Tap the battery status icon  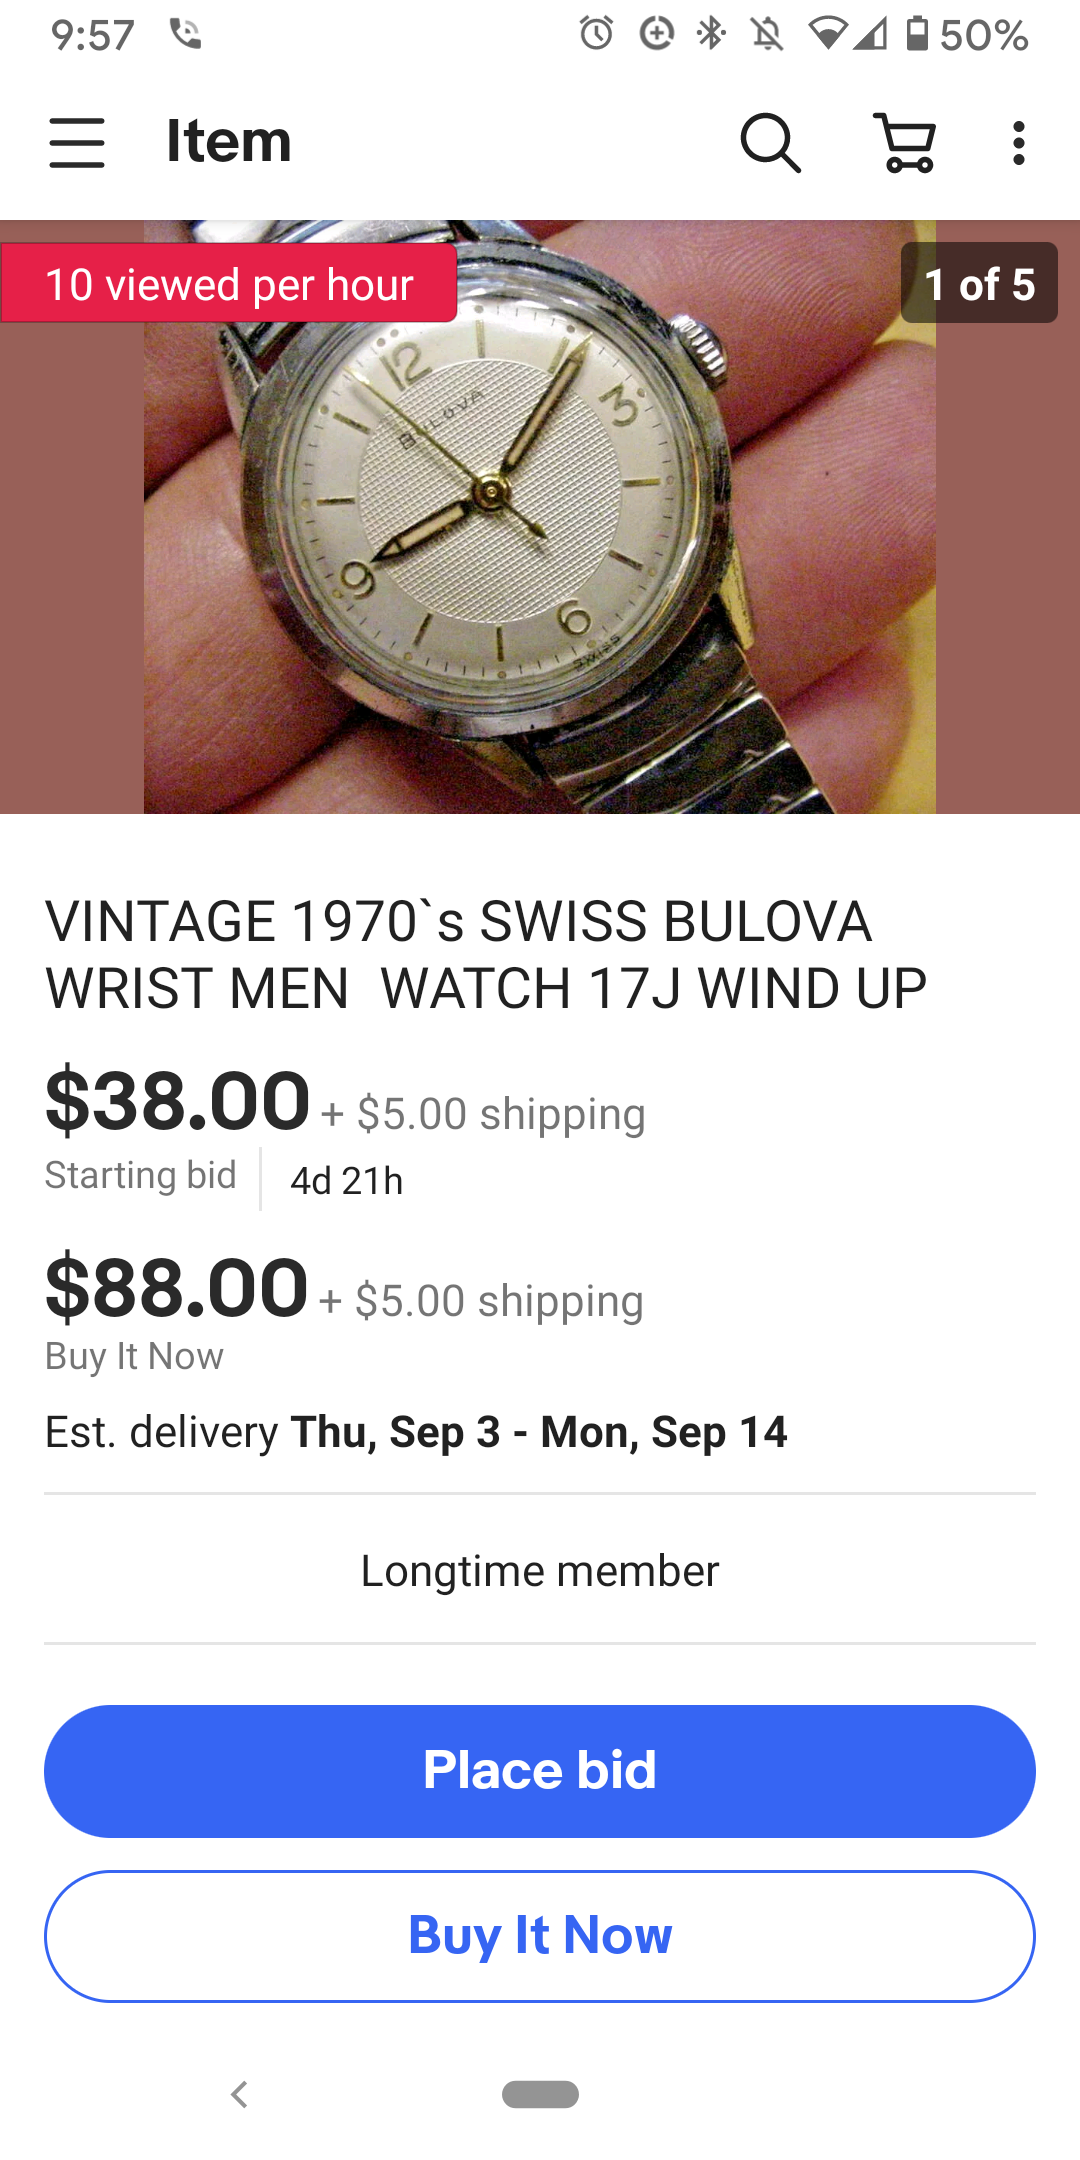pyautogui.click(x=916, y=34)
